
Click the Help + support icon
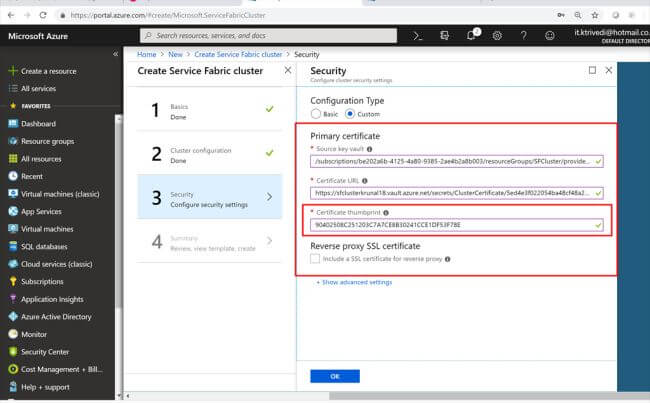pos(13,387)
